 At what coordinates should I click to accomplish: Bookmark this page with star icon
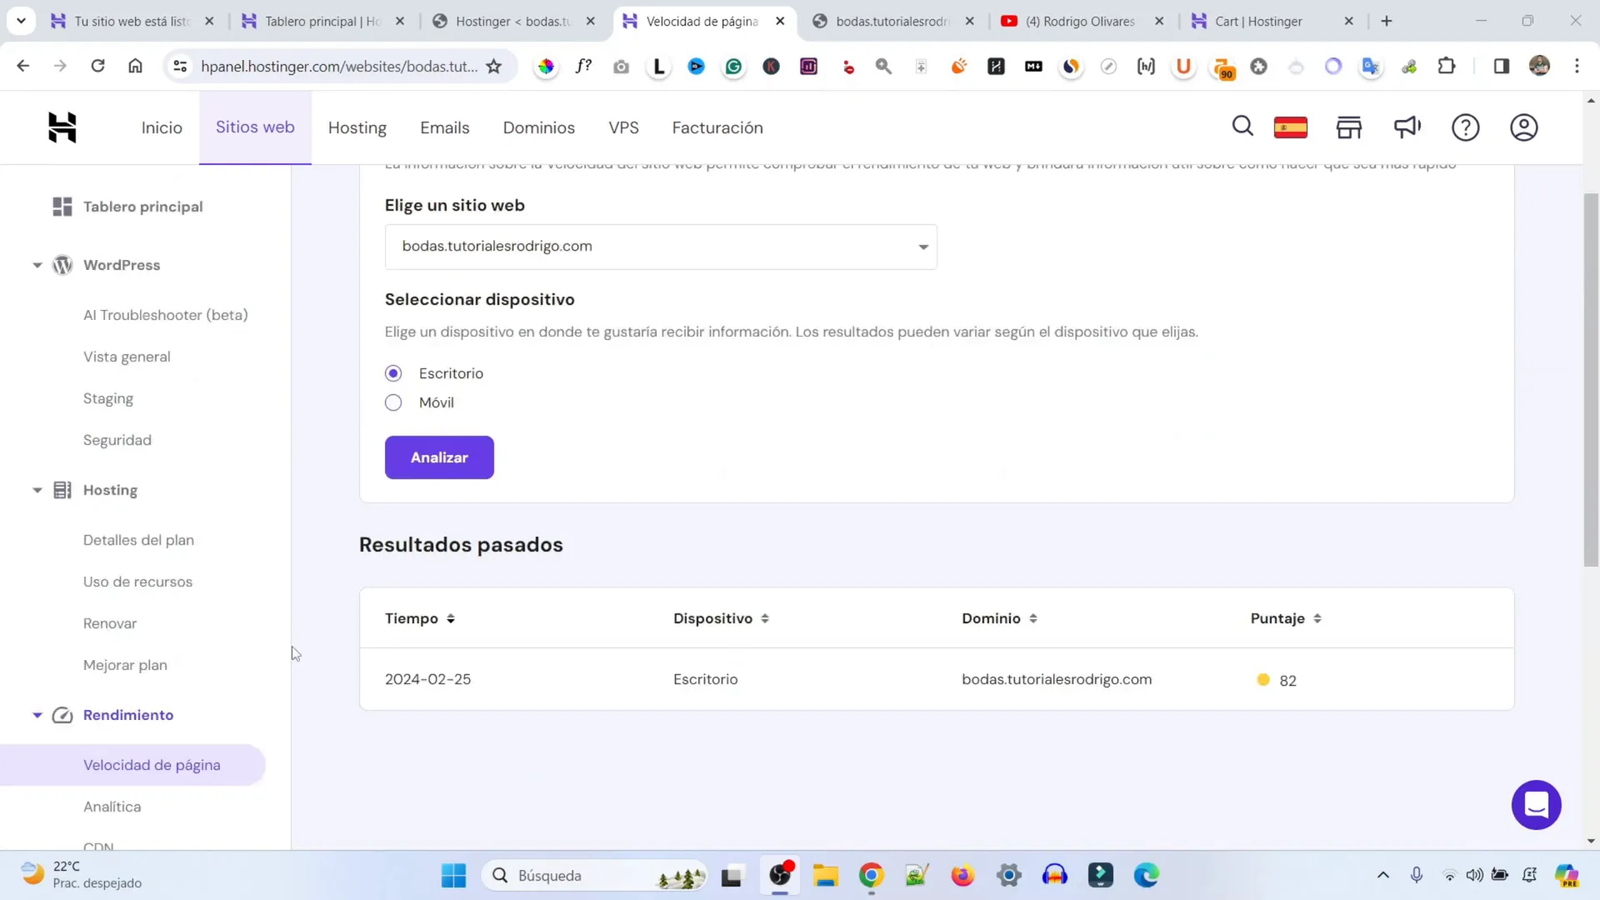[494, 66]
